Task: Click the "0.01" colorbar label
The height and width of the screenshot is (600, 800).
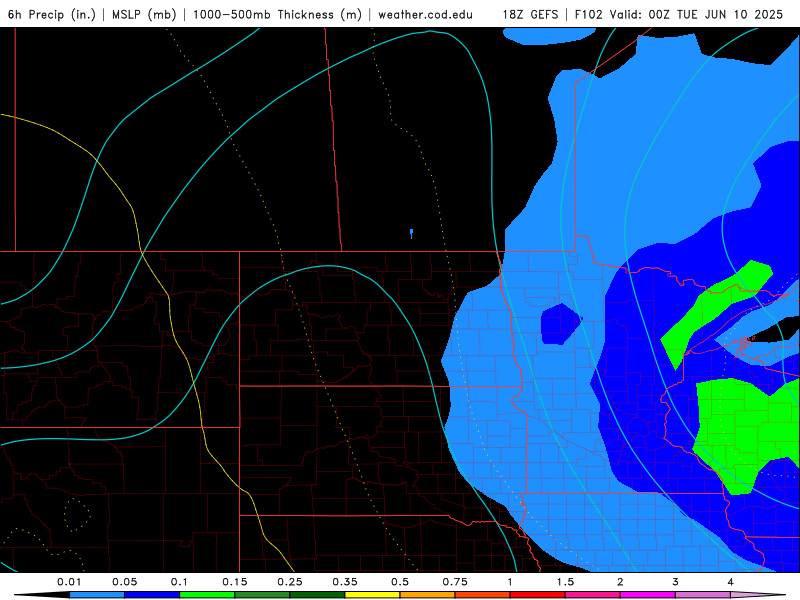Action: pyautogui.click(x=69, y=582)
